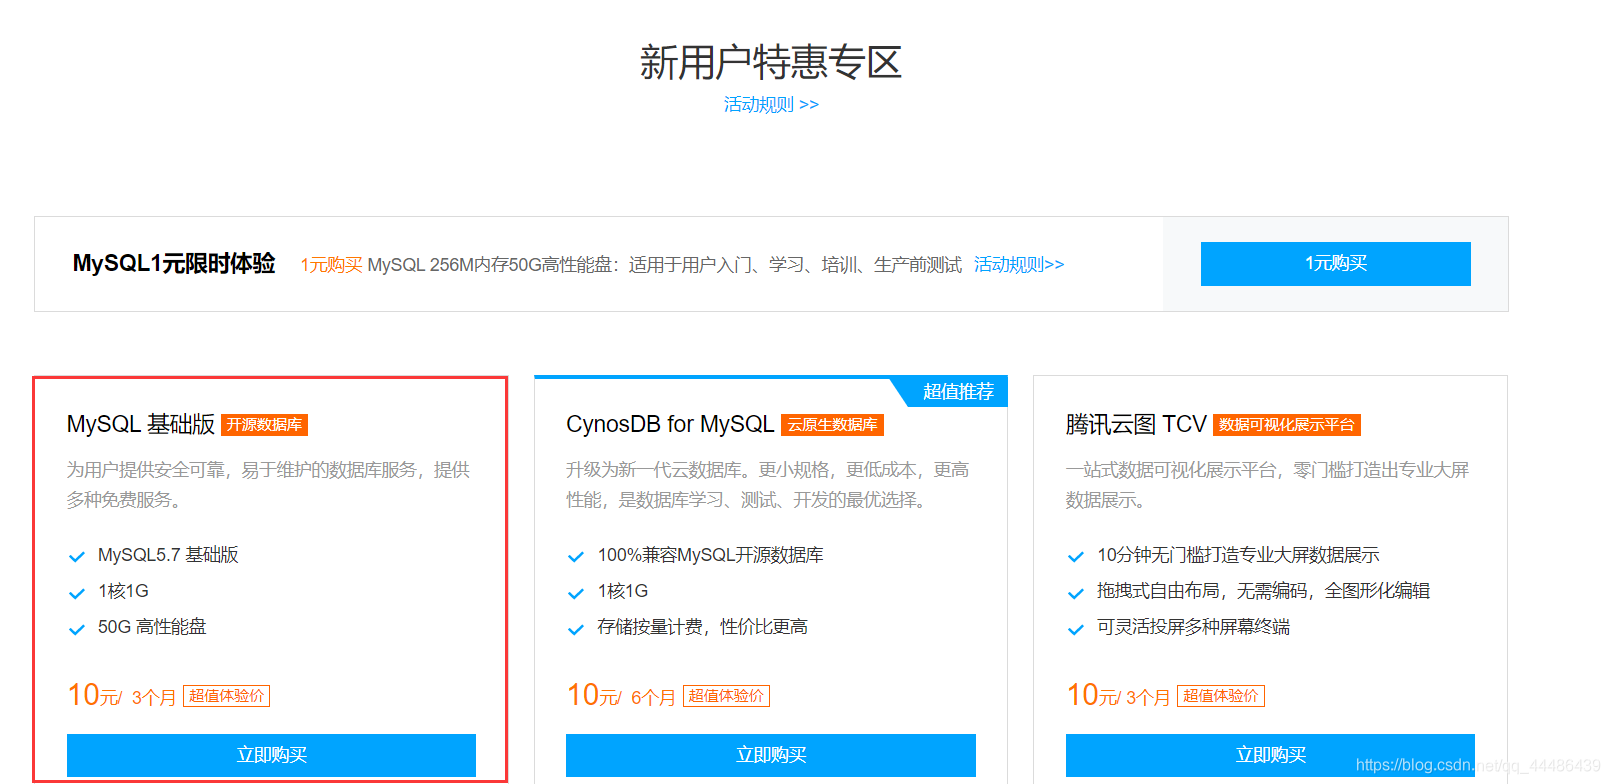
Task: Open the 活动规则 >> link under the title
Action: pos(771,104)
